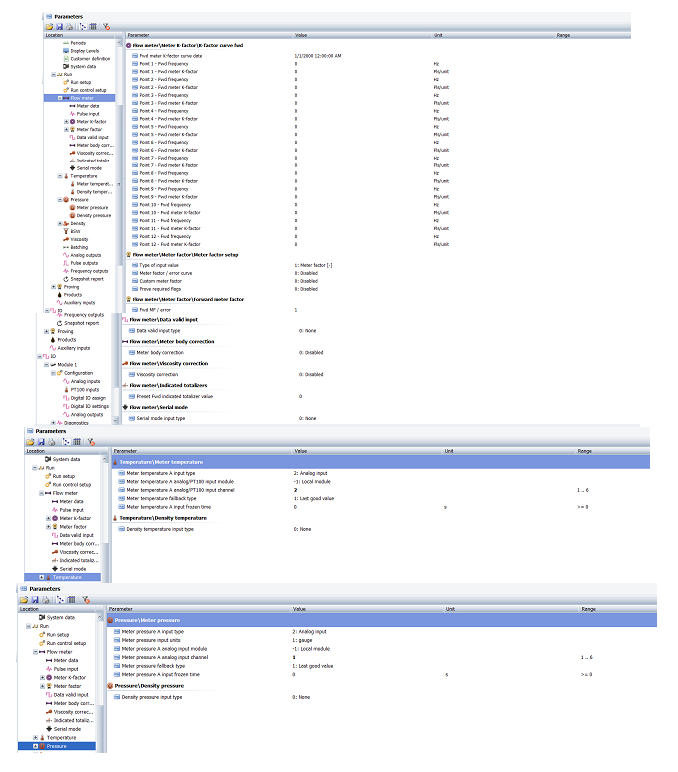
Task: Click Pressure window tree scrollbar up arrow
Action: coord(99,617)
